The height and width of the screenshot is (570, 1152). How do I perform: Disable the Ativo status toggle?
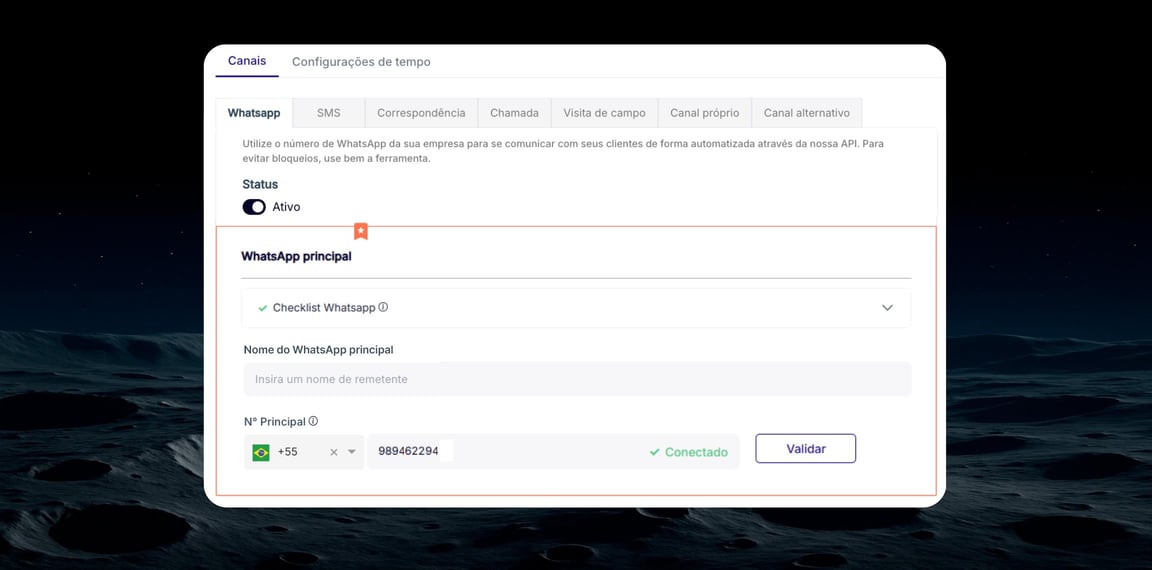[254, 207]
